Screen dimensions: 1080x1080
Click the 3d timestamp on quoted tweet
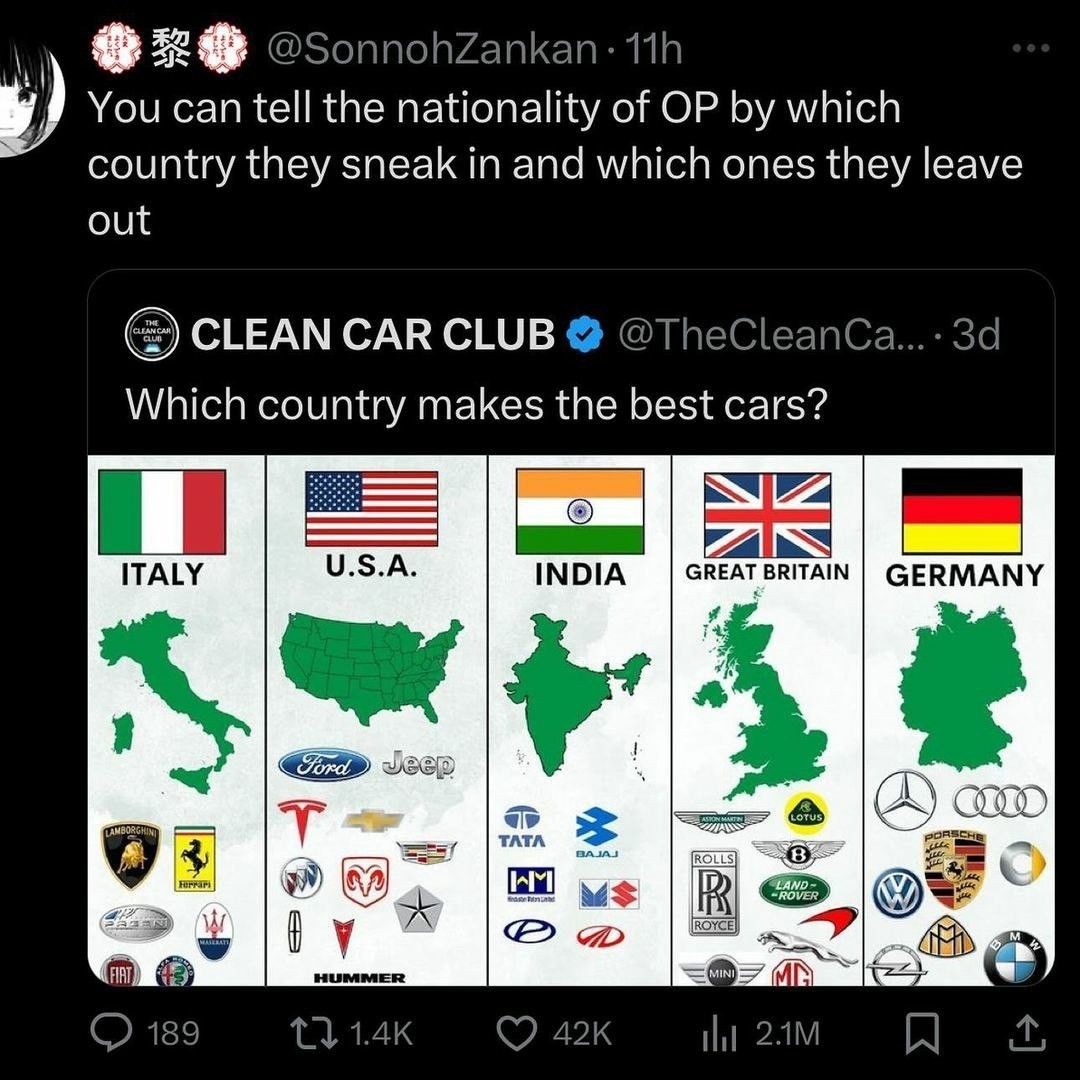(x=975, y=336)
